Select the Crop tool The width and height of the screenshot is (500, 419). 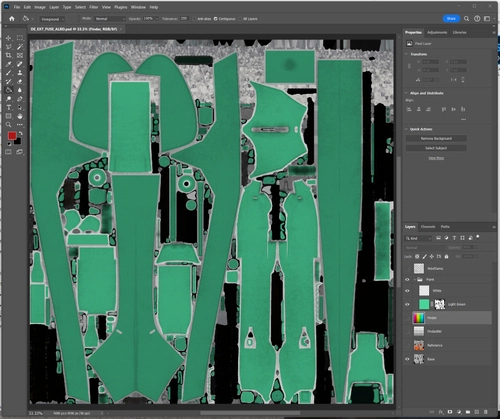(x=9, y=55)
